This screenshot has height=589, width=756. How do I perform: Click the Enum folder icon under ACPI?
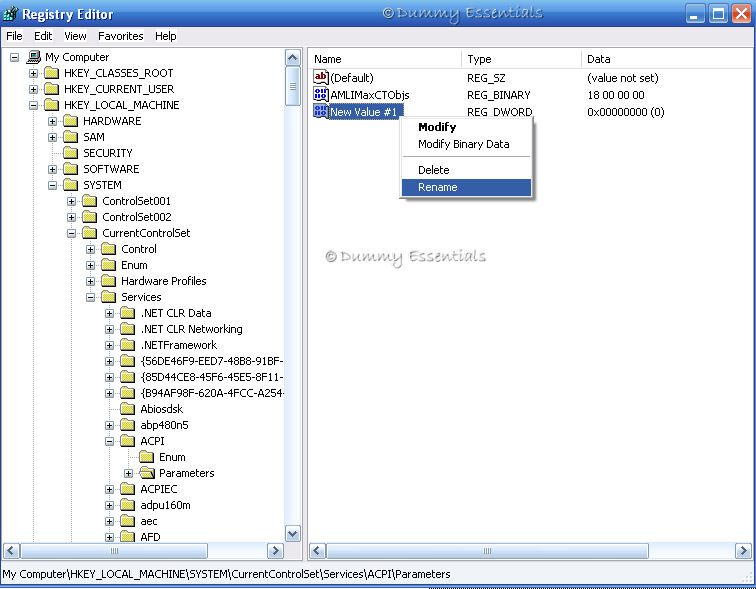147,457
